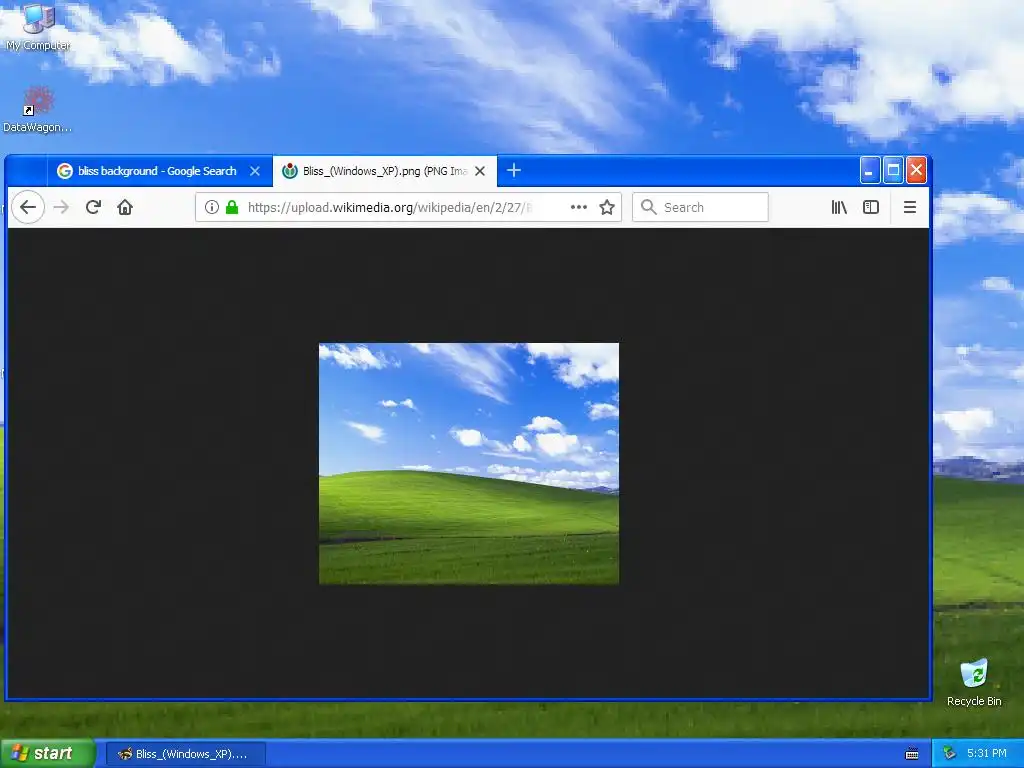Select the DataWagon desktop shortcut
This screenshot has height=768, width=1024.
click(x=37, y=110)
